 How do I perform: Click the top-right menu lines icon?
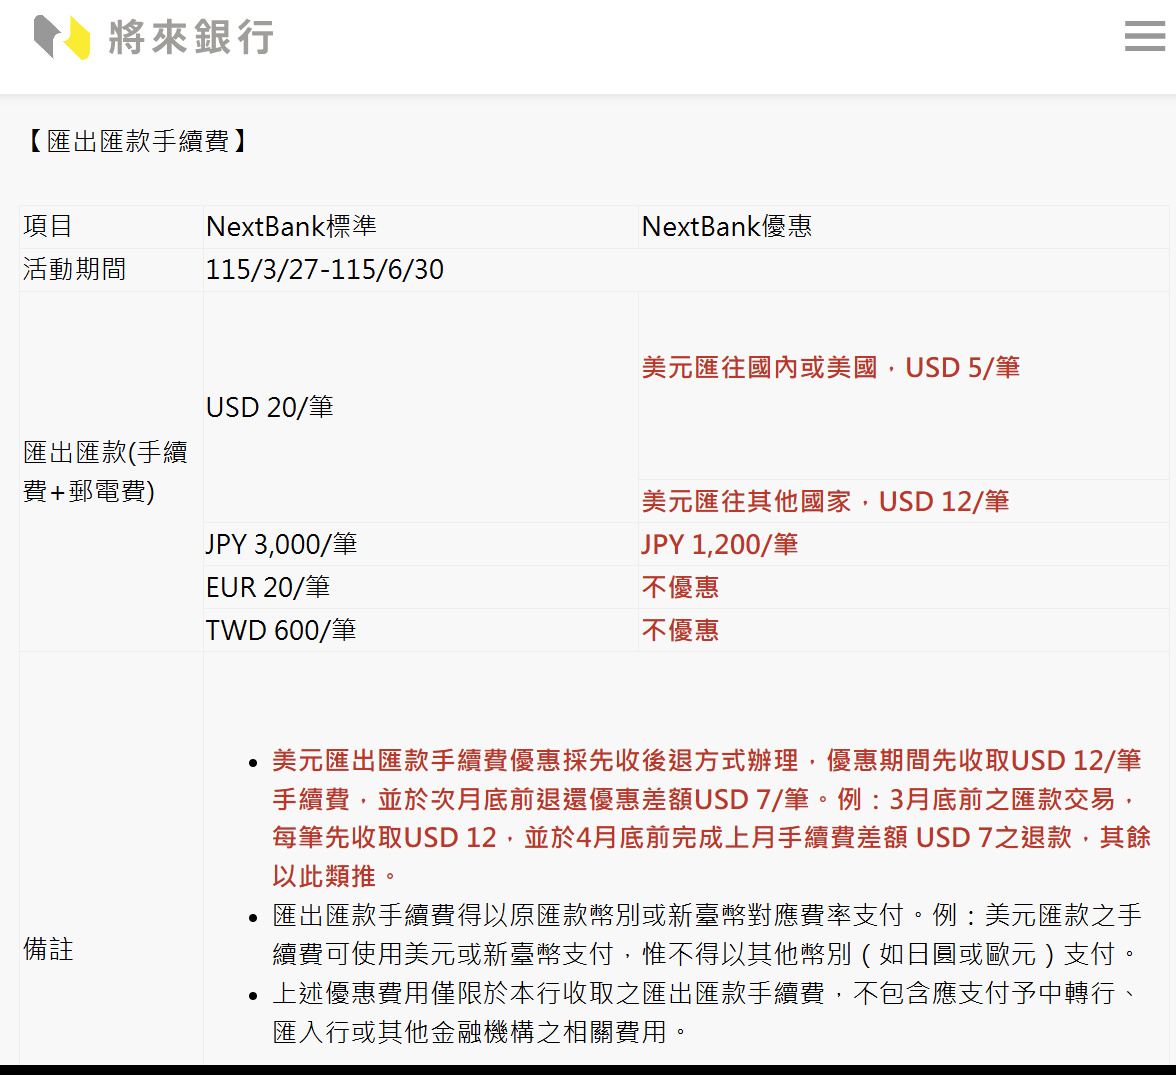(1144, 37)
